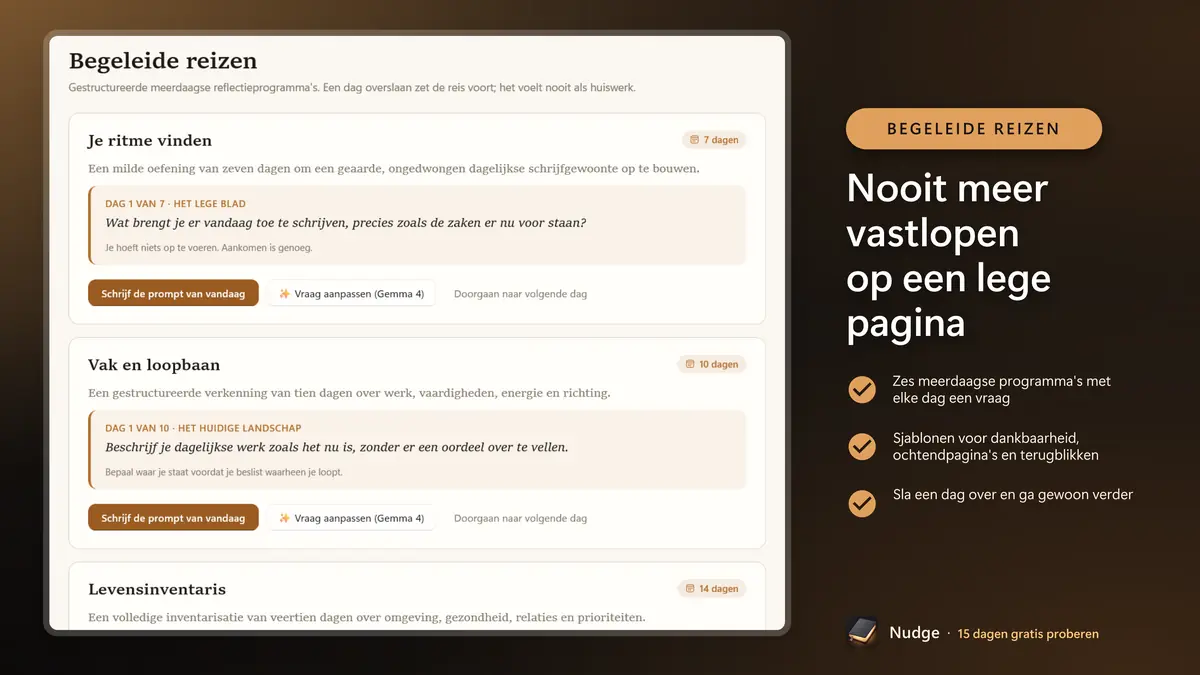Click 'Vraag aanpassen (Gemma 4)' in Vak en loopbaan card
1200x675 pixels.
point(351,518)
